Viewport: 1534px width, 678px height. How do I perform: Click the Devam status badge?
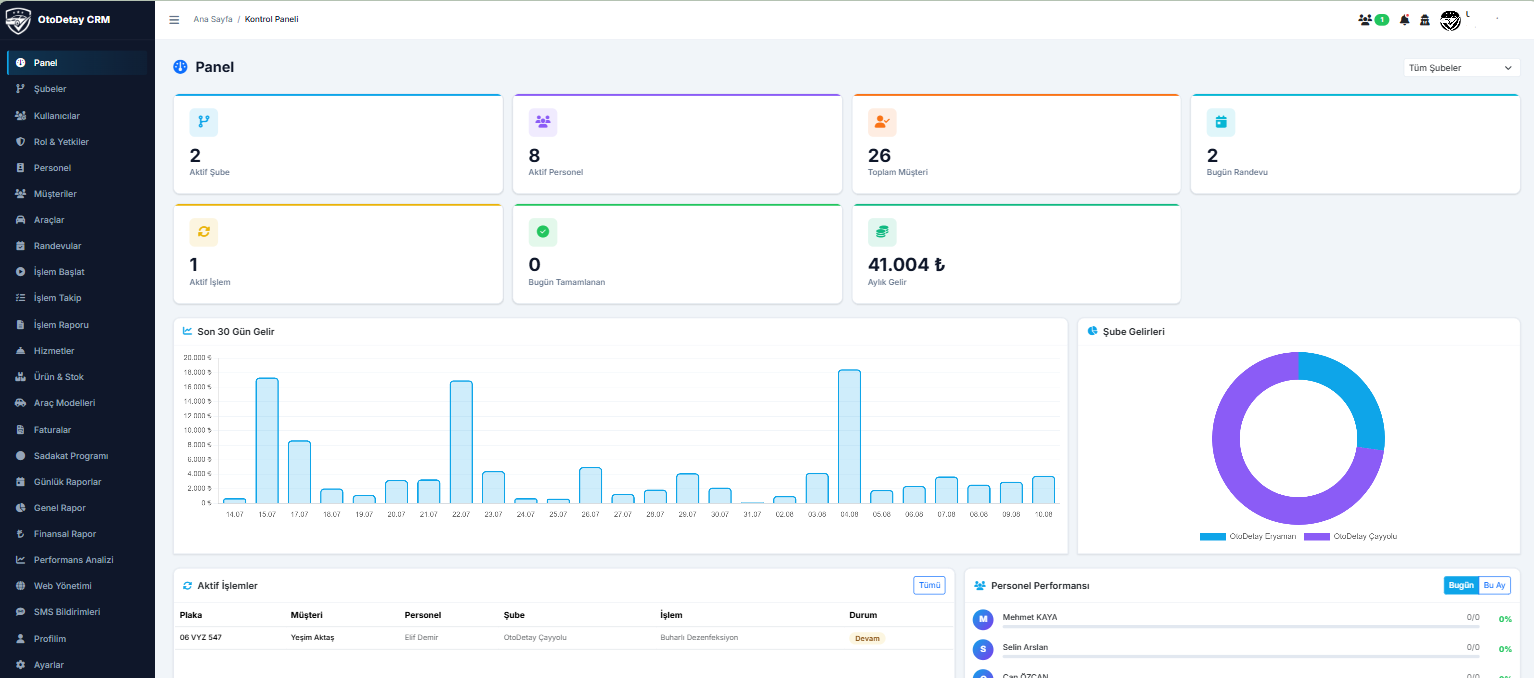(x=867, y=638)
